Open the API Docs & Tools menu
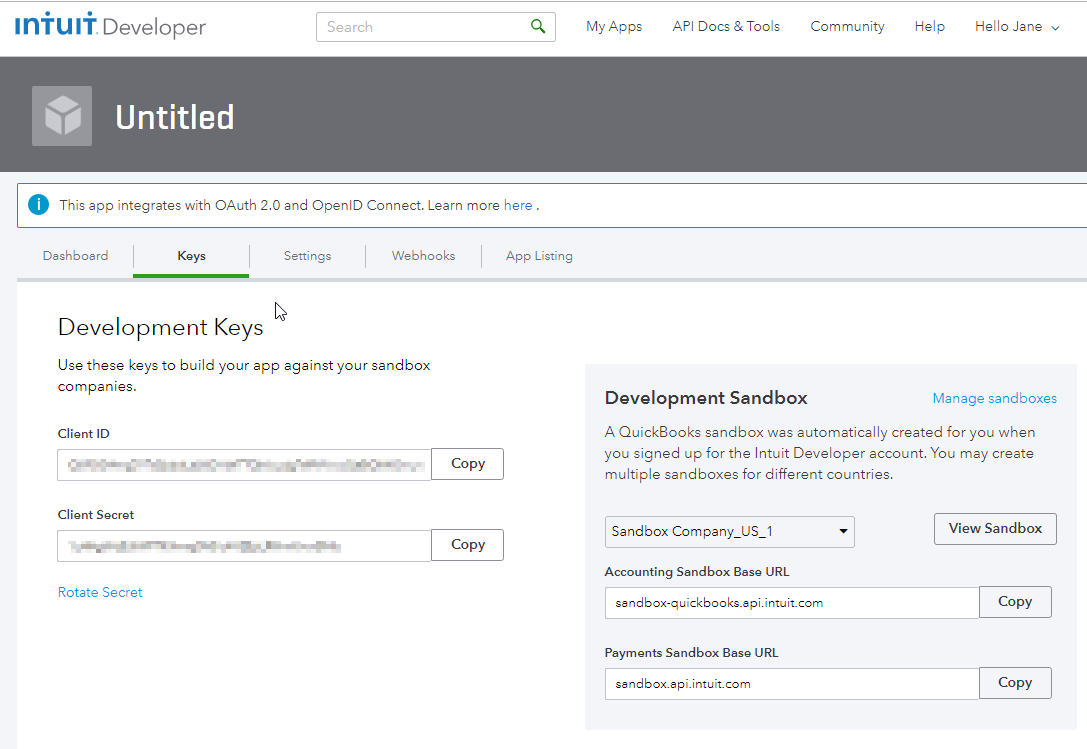 pos(726,27)
